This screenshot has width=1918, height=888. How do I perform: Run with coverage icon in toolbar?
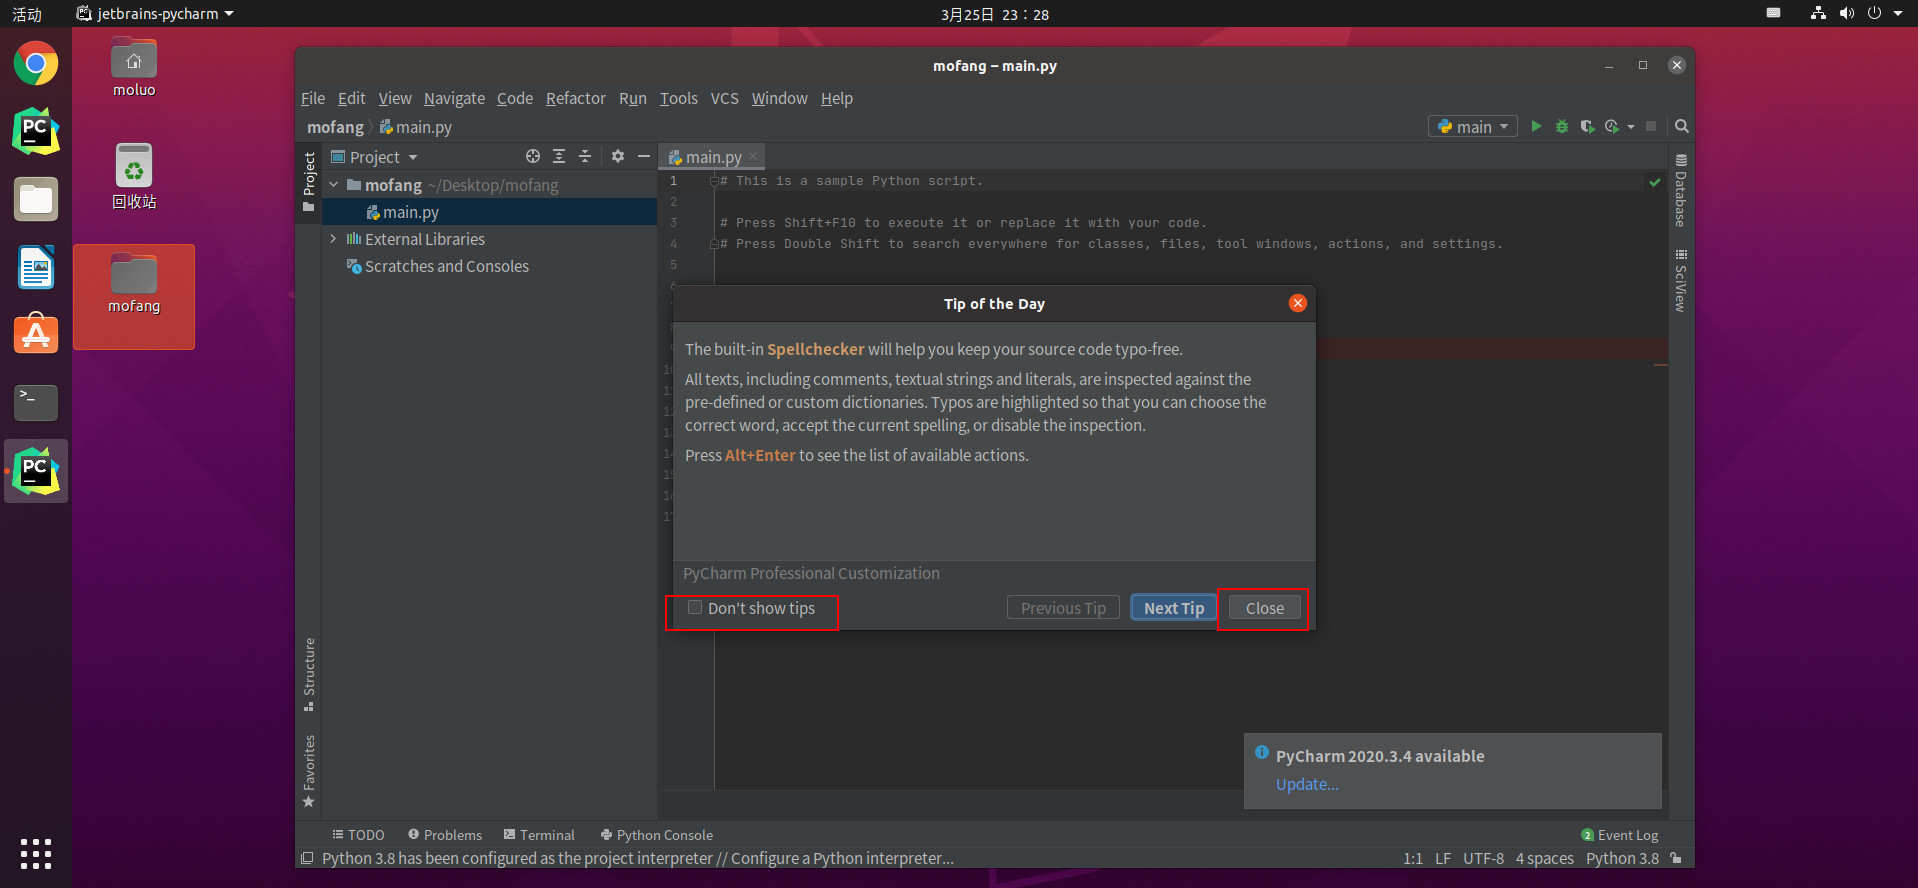point(1587,126)
